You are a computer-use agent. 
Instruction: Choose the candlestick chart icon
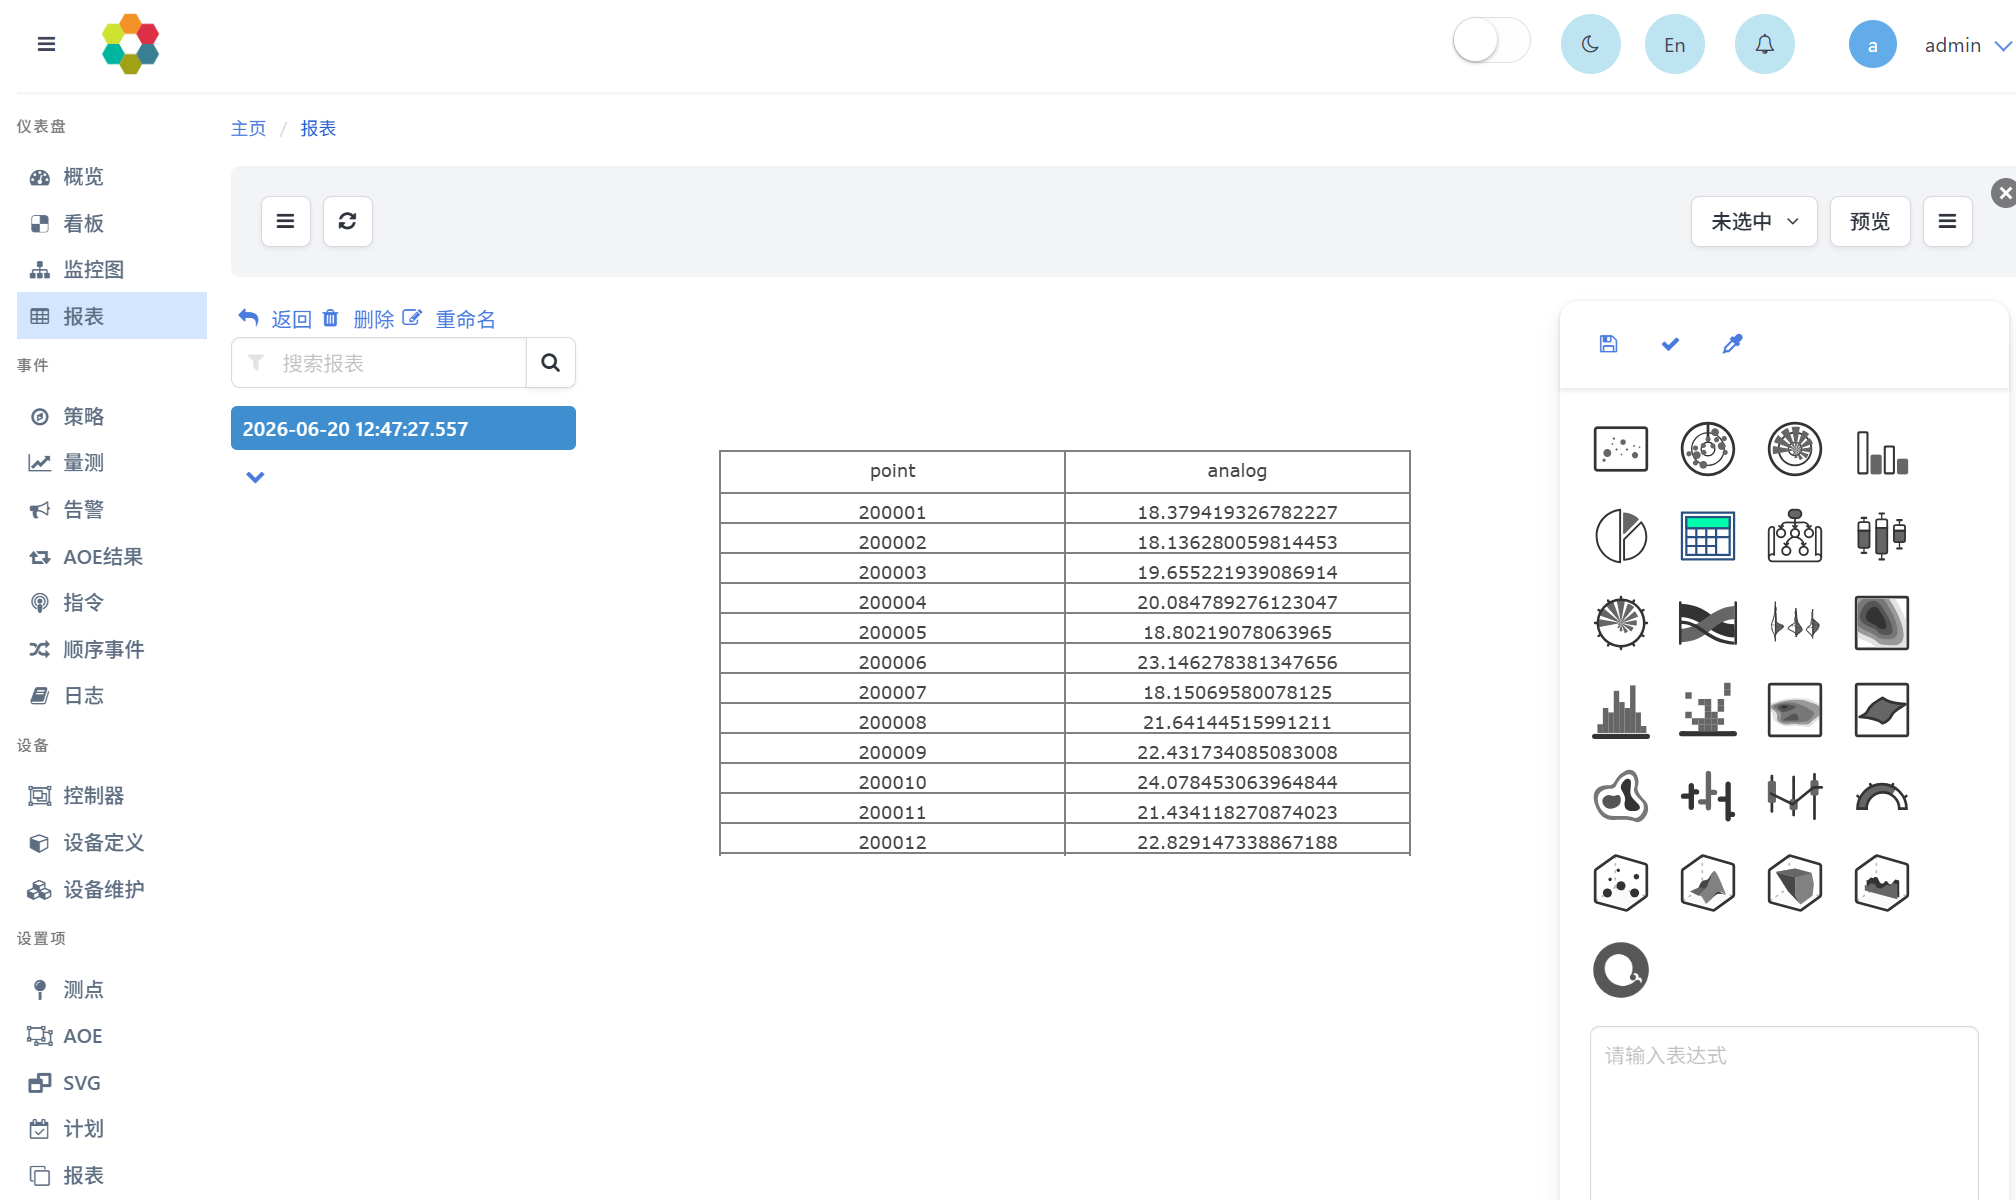coord(1881,536)
